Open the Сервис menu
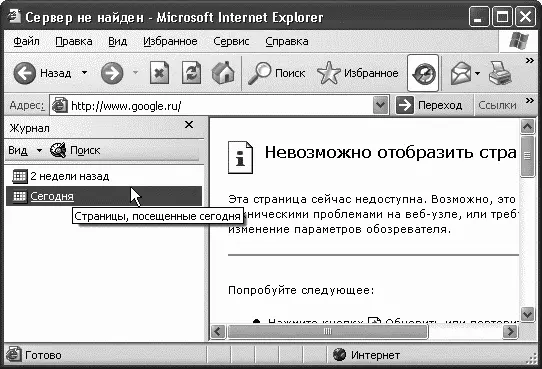Image resolution: width=542 pixels, height=369 pixels. pos(231,41)
